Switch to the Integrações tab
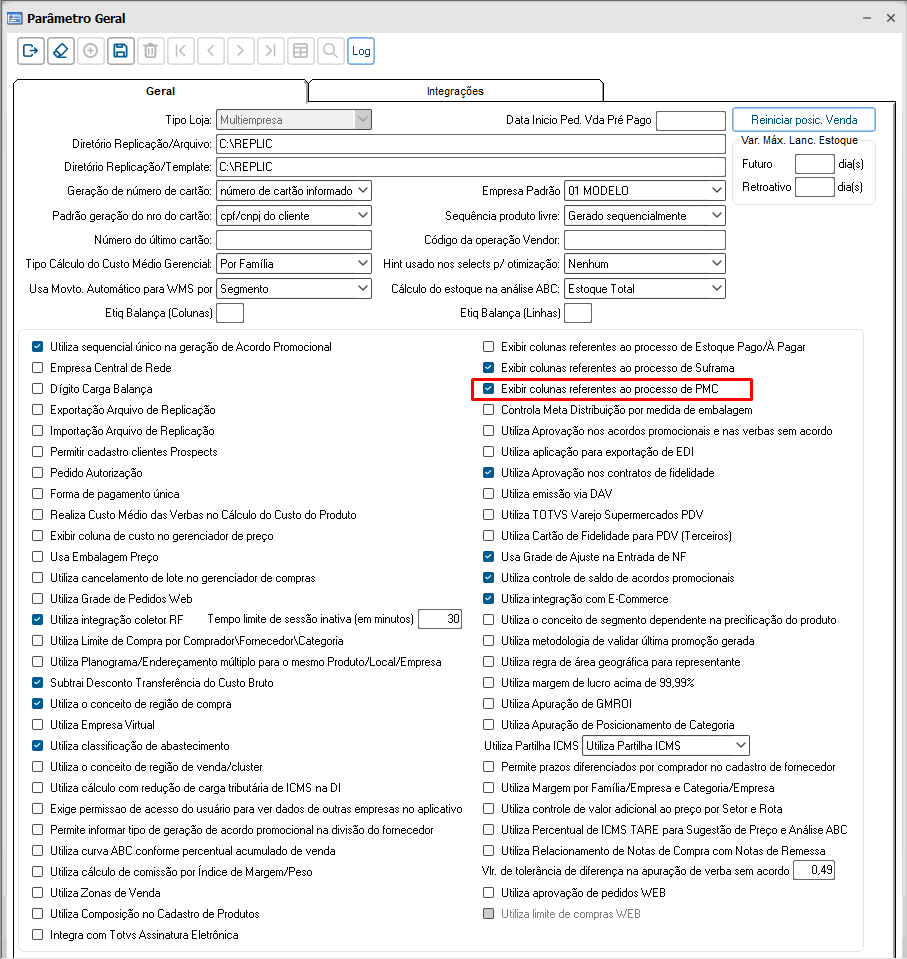Image resolution: width=907 pixels, height=959 pixels. tap(455, 91)
